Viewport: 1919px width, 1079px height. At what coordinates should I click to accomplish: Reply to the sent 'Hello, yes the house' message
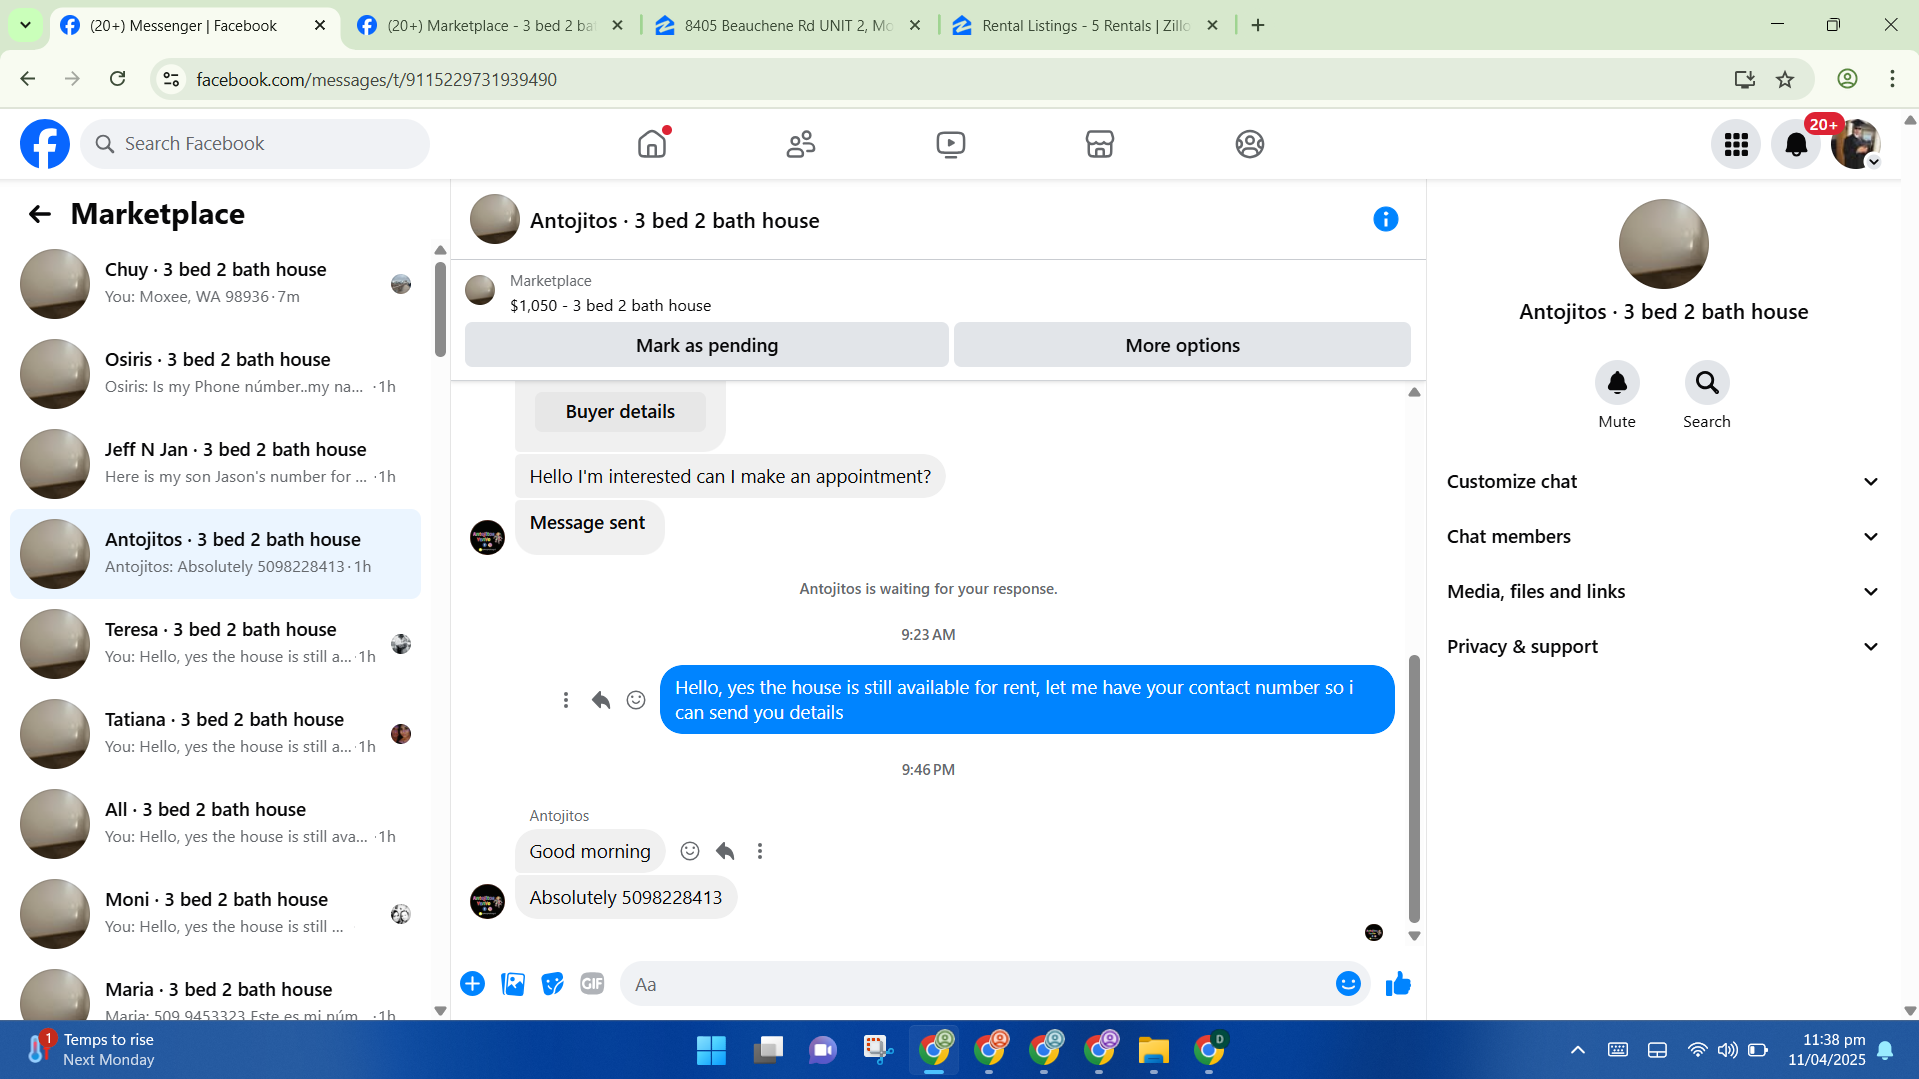click(601, 700)
